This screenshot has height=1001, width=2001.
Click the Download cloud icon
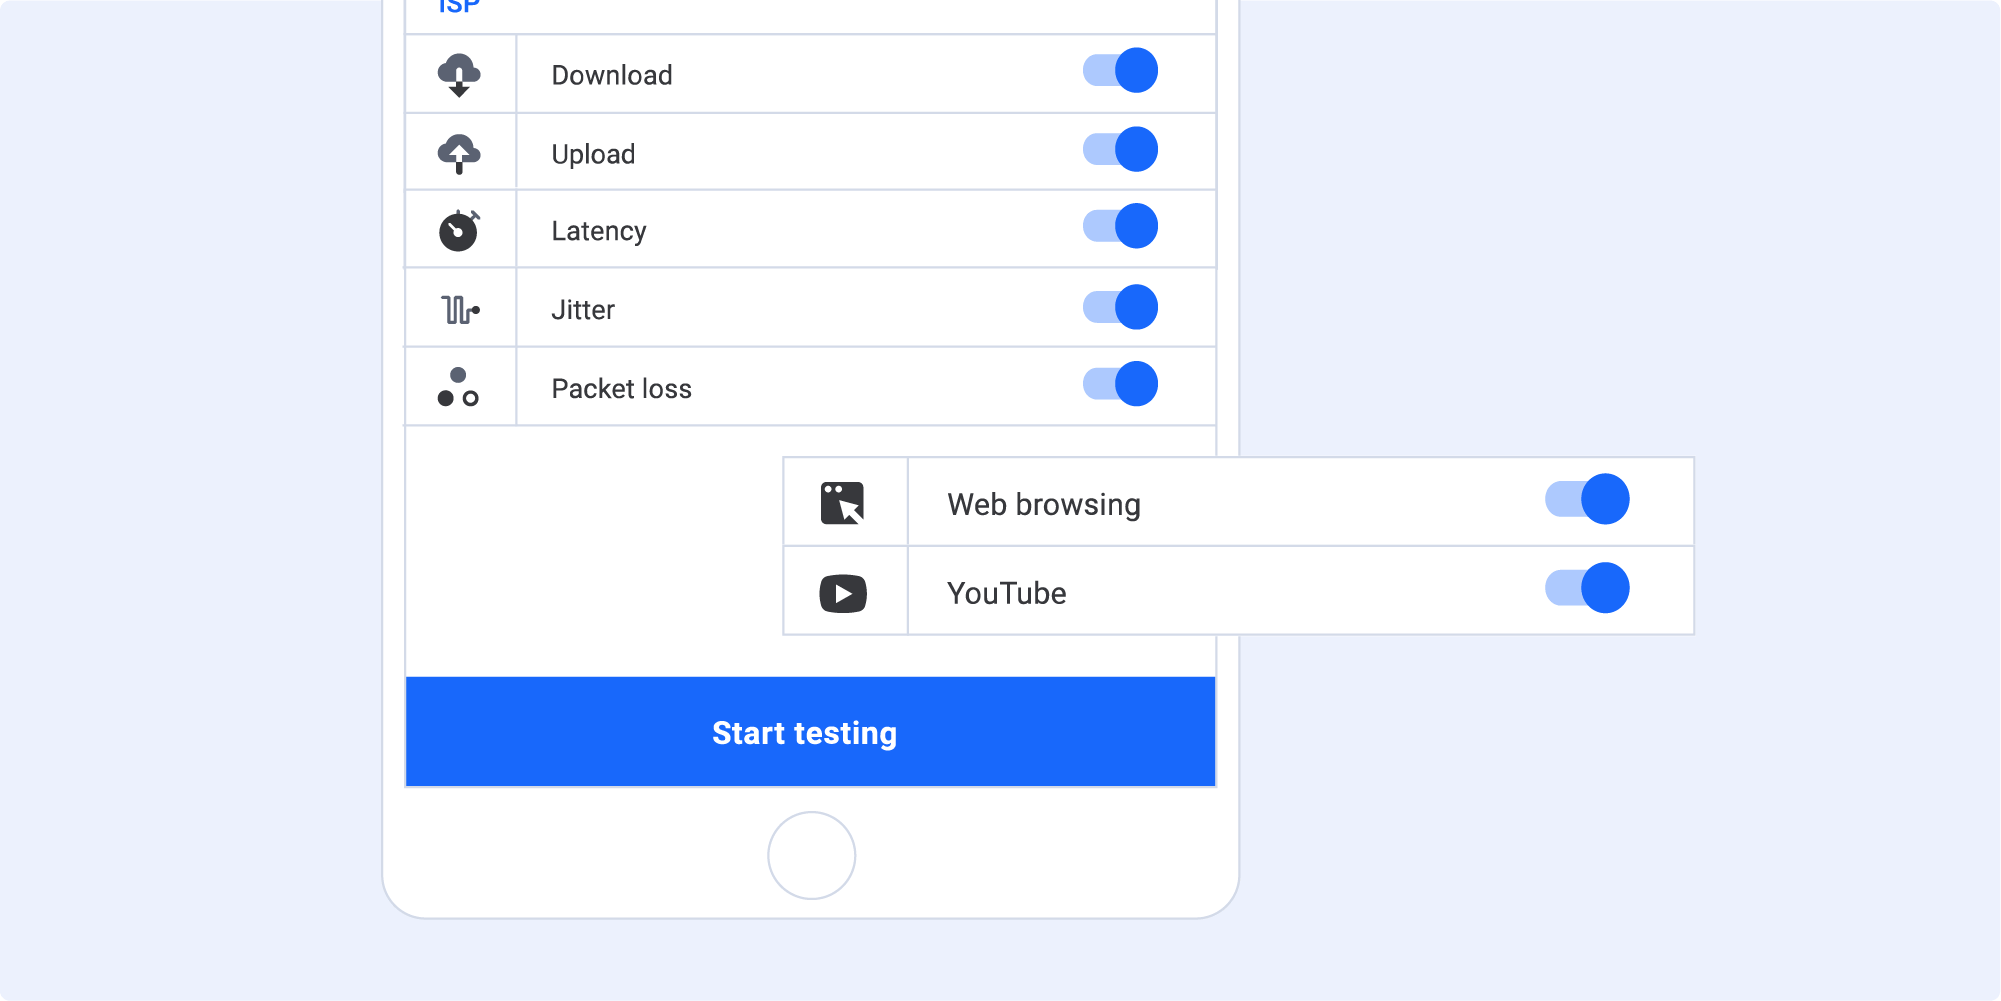459,75
